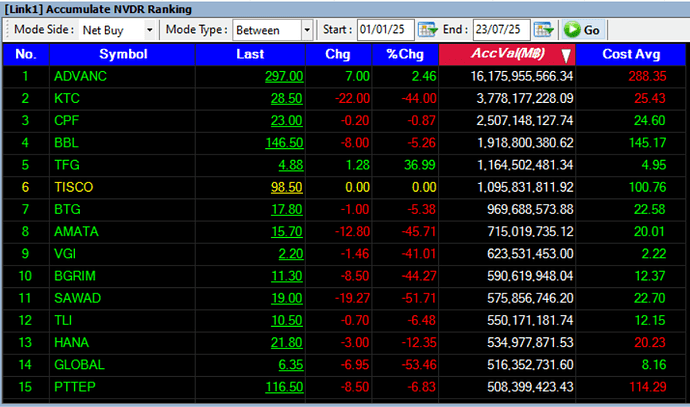Open last price link 98.50
Screen dimensions: 690x407
click(x=286, y=187)
